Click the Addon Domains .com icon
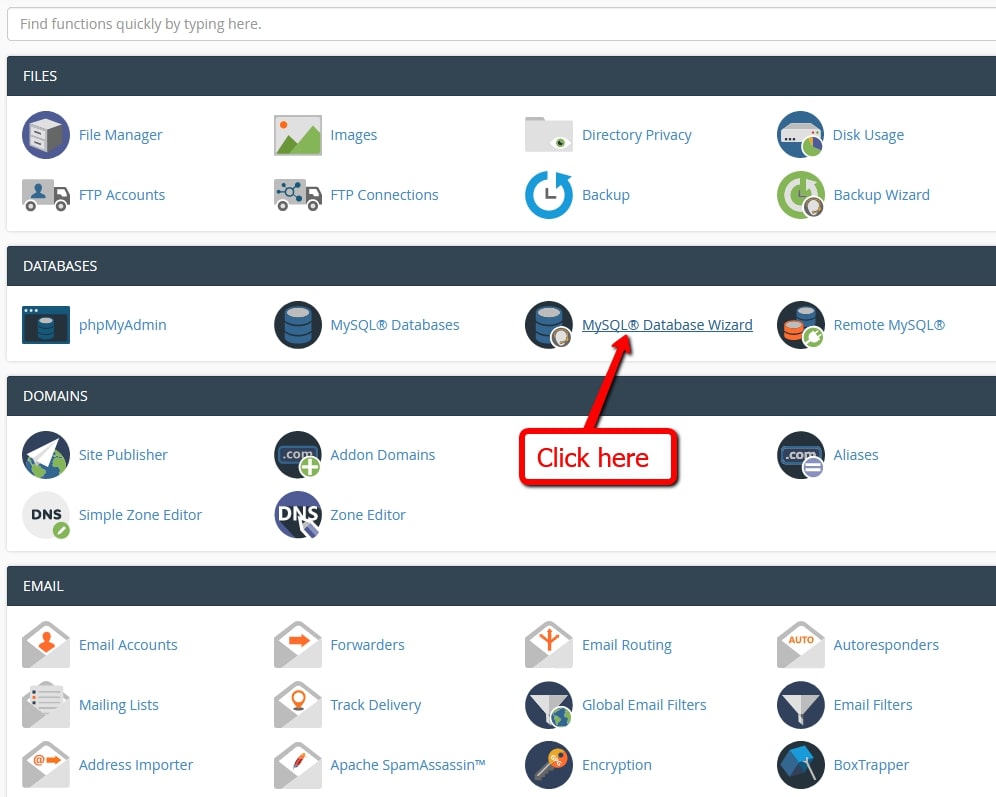The height and width of the screenshot is (797, 996). [297, 454]
